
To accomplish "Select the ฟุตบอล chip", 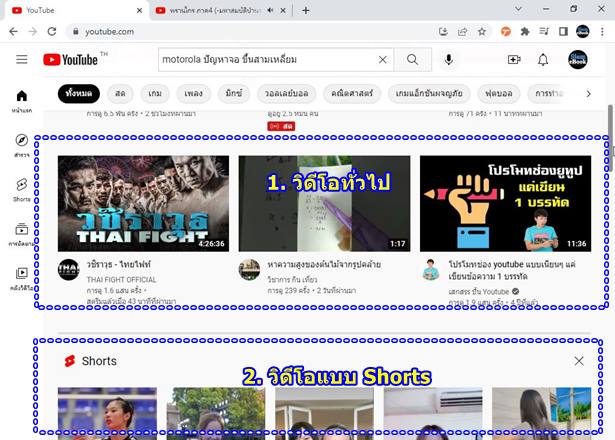I will coord(499,93).
